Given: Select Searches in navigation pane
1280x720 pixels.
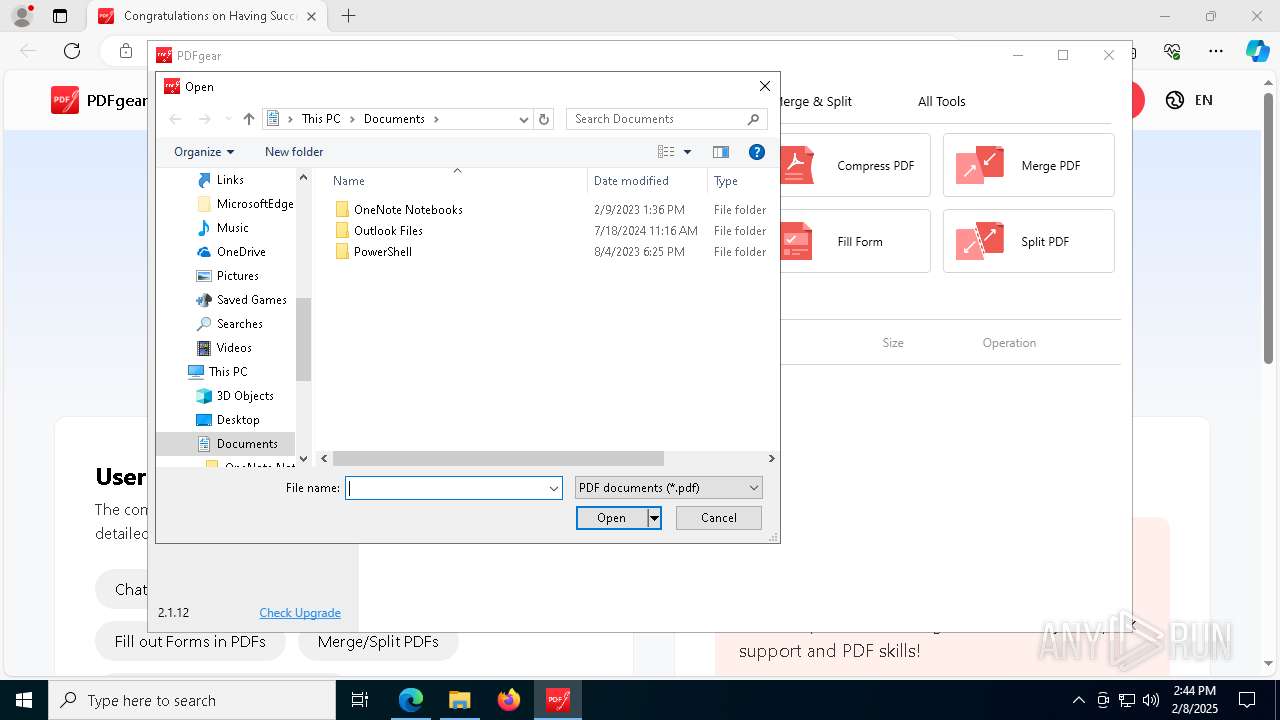Looking at the screenshot, I should tap(239, 324).
